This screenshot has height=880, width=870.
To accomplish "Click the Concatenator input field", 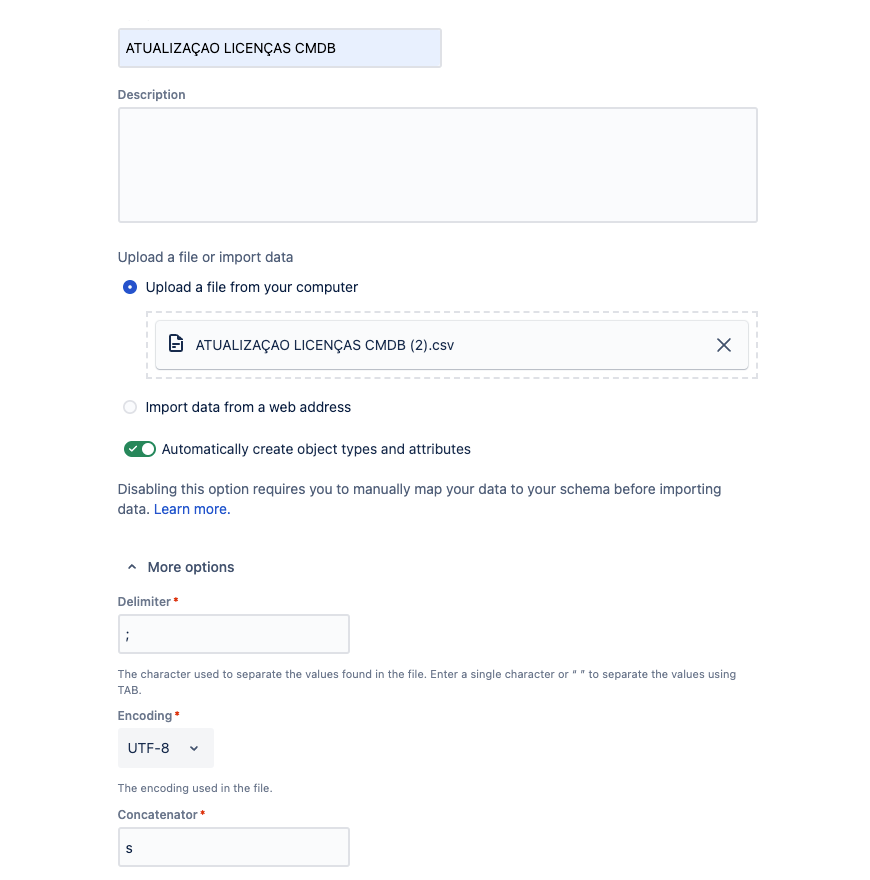I will coord(233,847).
